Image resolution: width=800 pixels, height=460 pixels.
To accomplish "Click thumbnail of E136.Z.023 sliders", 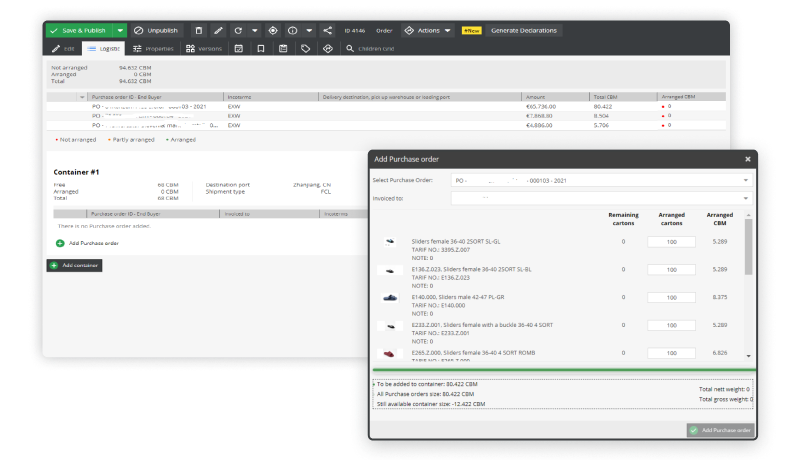I will 390,270.
